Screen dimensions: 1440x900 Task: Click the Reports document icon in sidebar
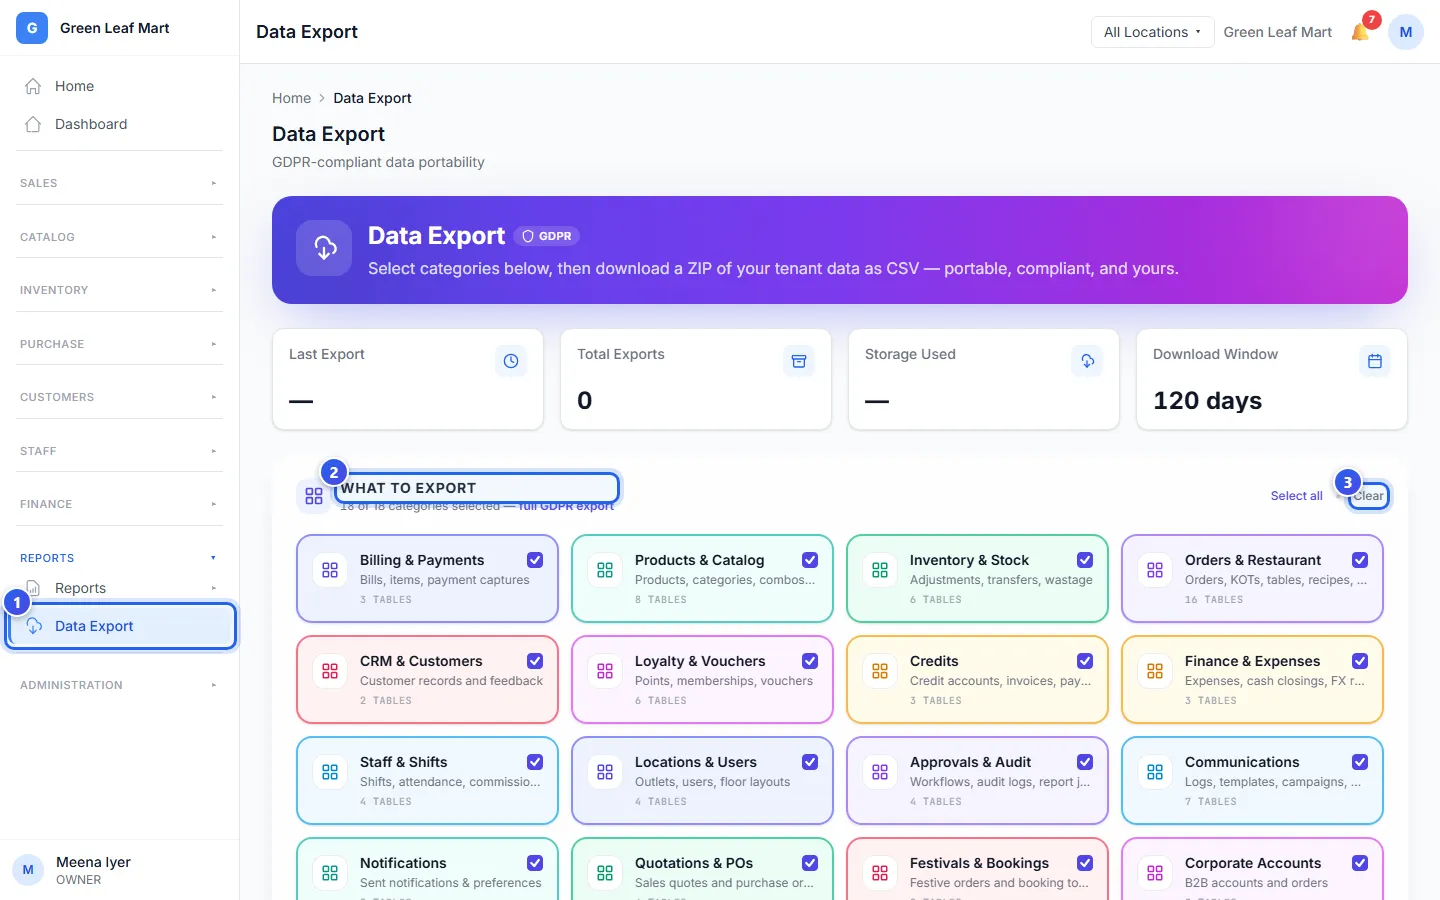click(33, 588)
